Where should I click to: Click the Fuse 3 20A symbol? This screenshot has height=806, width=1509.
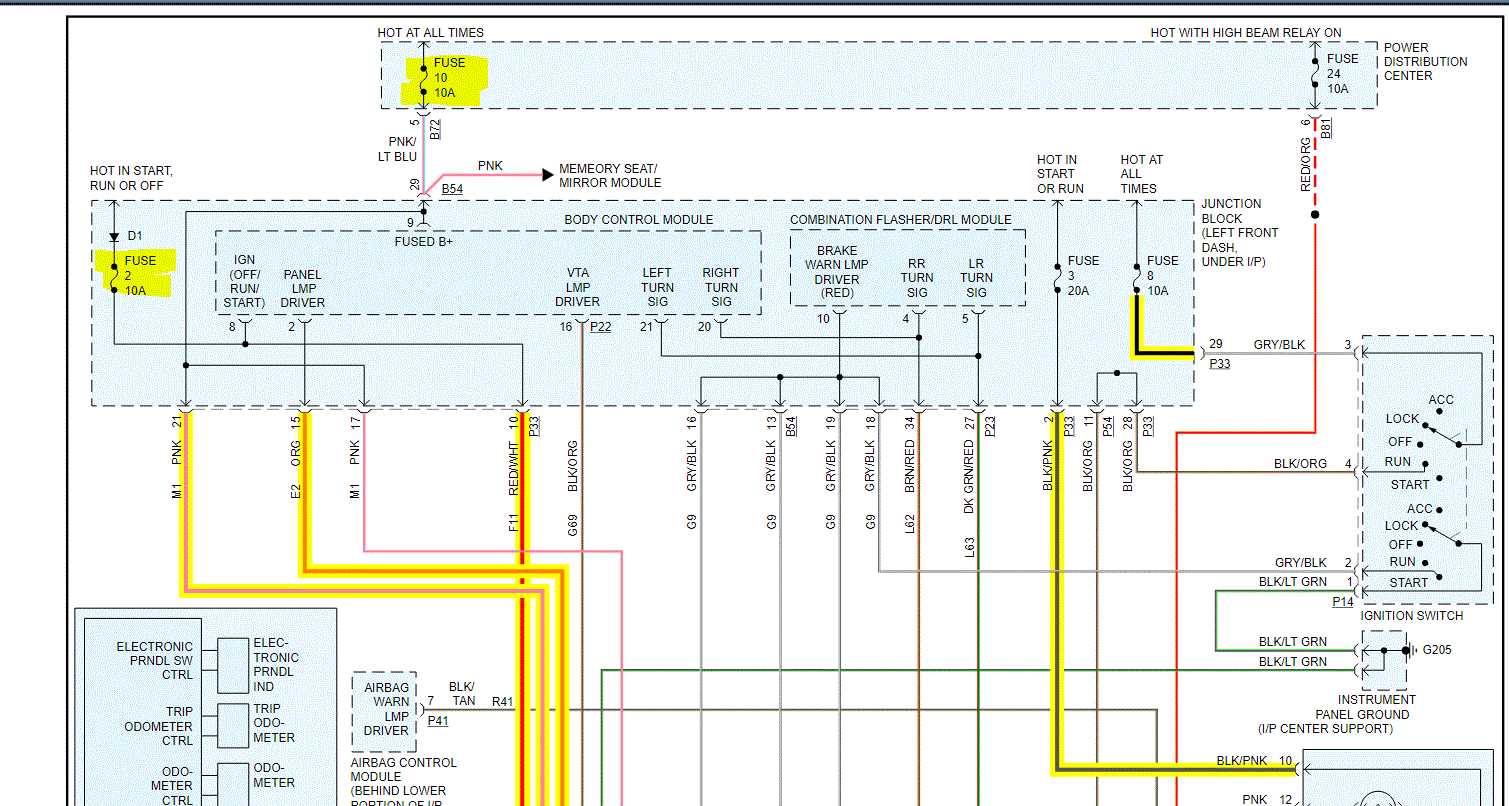click(x=1057, y=275)
